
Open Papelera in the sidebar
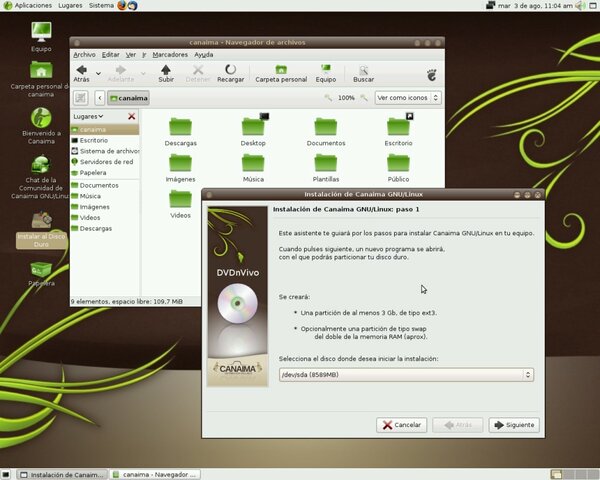(x=104, y=173)
